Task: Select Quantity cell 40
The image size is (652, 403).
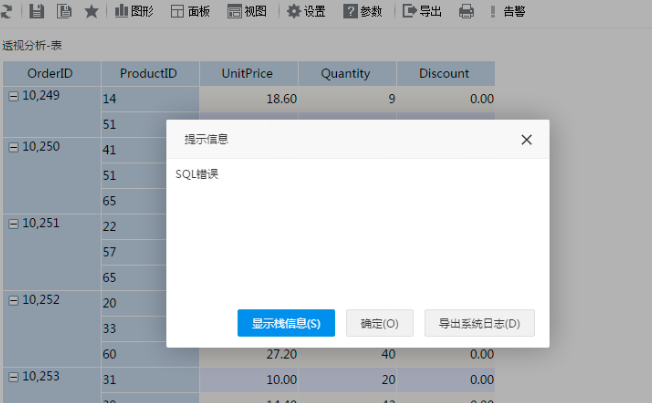Action: click(347, 354)
